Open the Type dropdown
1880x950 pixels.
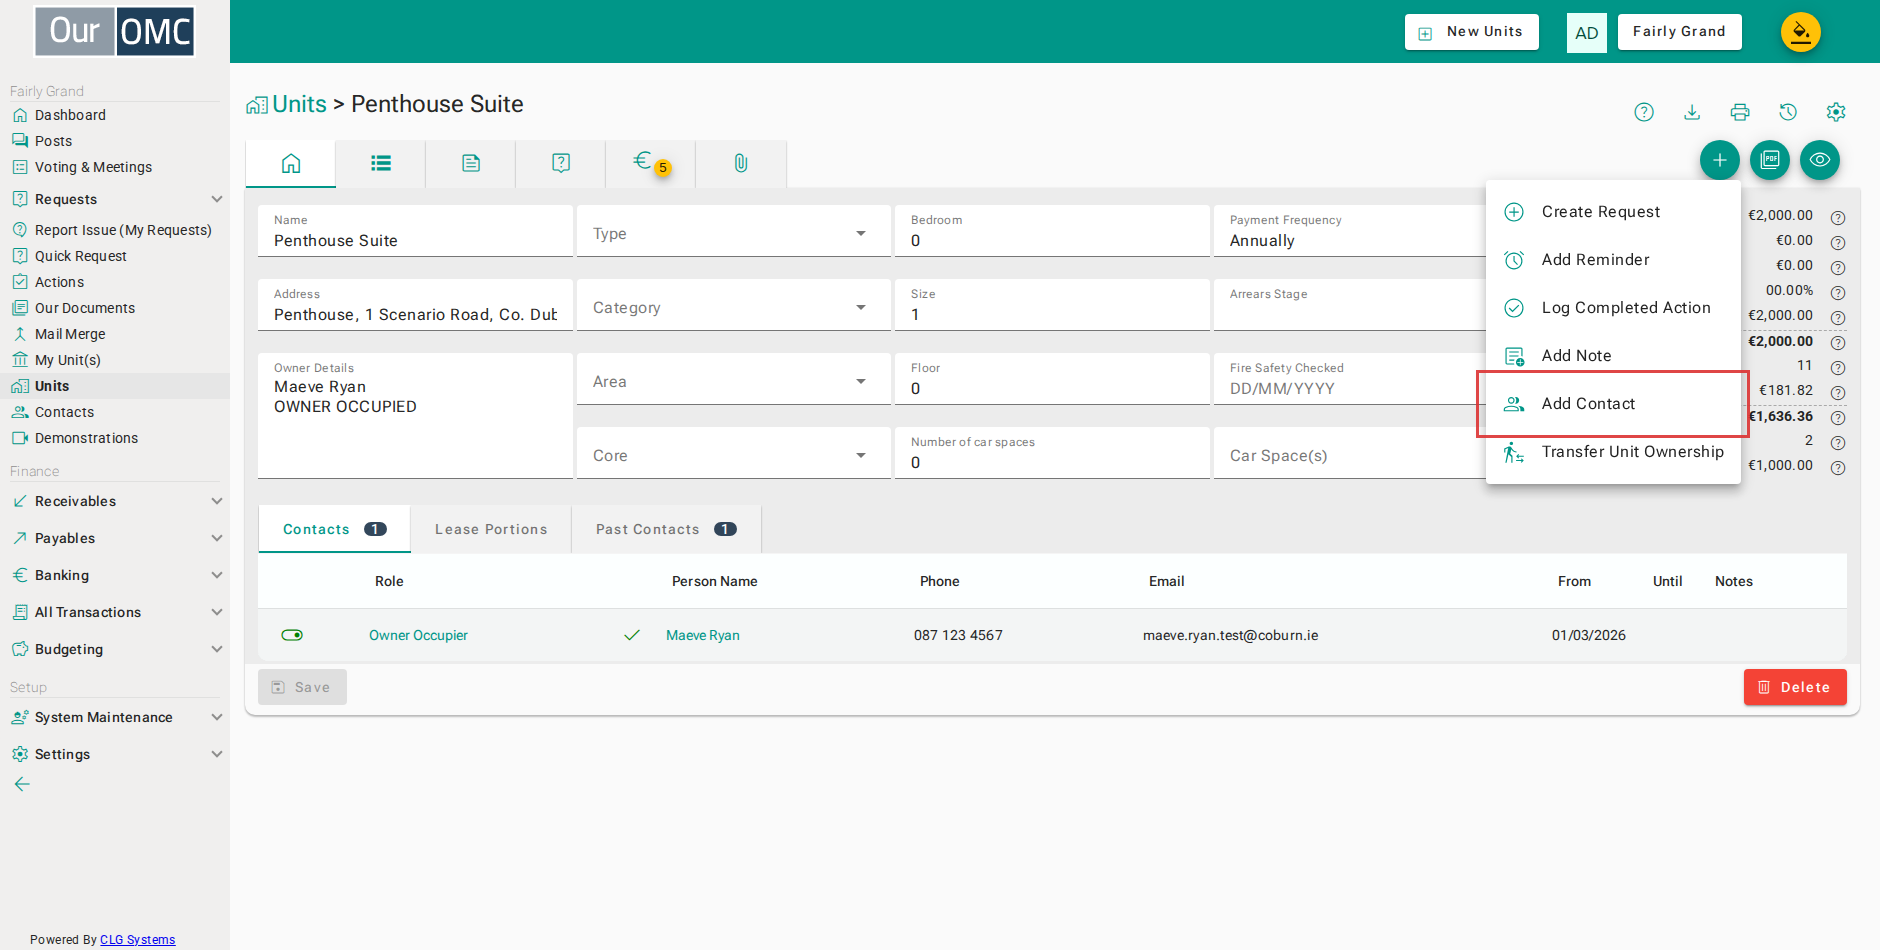pos(734,231)
